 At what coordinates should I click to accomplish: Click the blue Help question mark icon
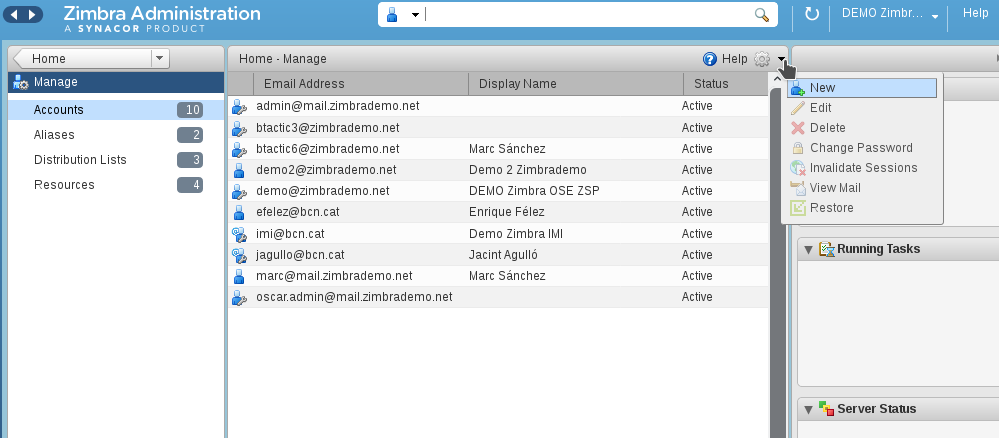coord(710,59)
